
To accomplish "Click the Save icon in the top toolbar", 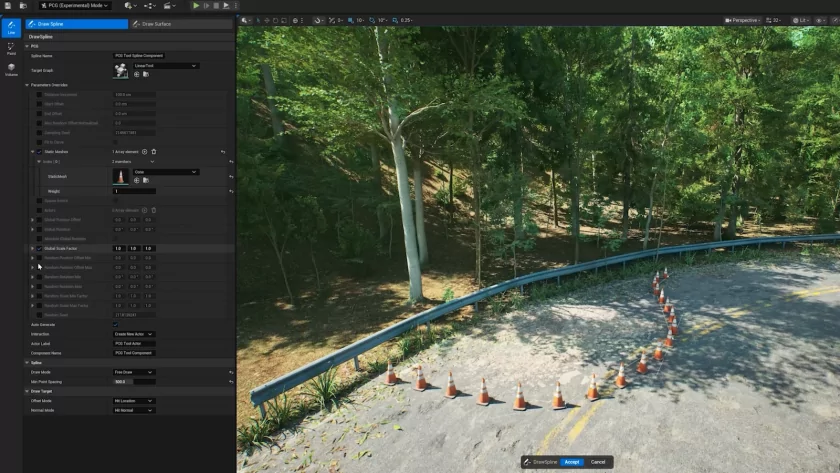I will pos(8,5).
